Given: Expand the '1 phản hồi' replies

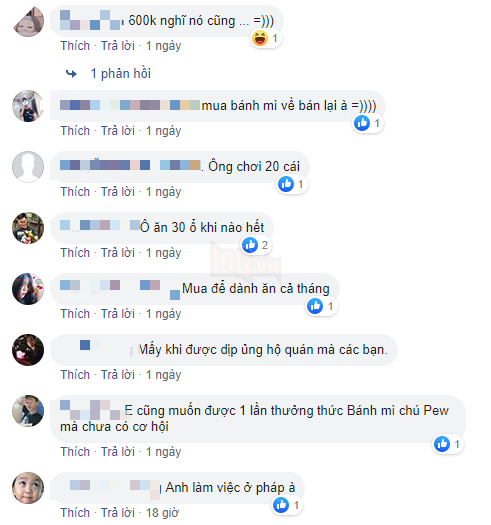Looking at the screenshot, I should tap(121, 73).
